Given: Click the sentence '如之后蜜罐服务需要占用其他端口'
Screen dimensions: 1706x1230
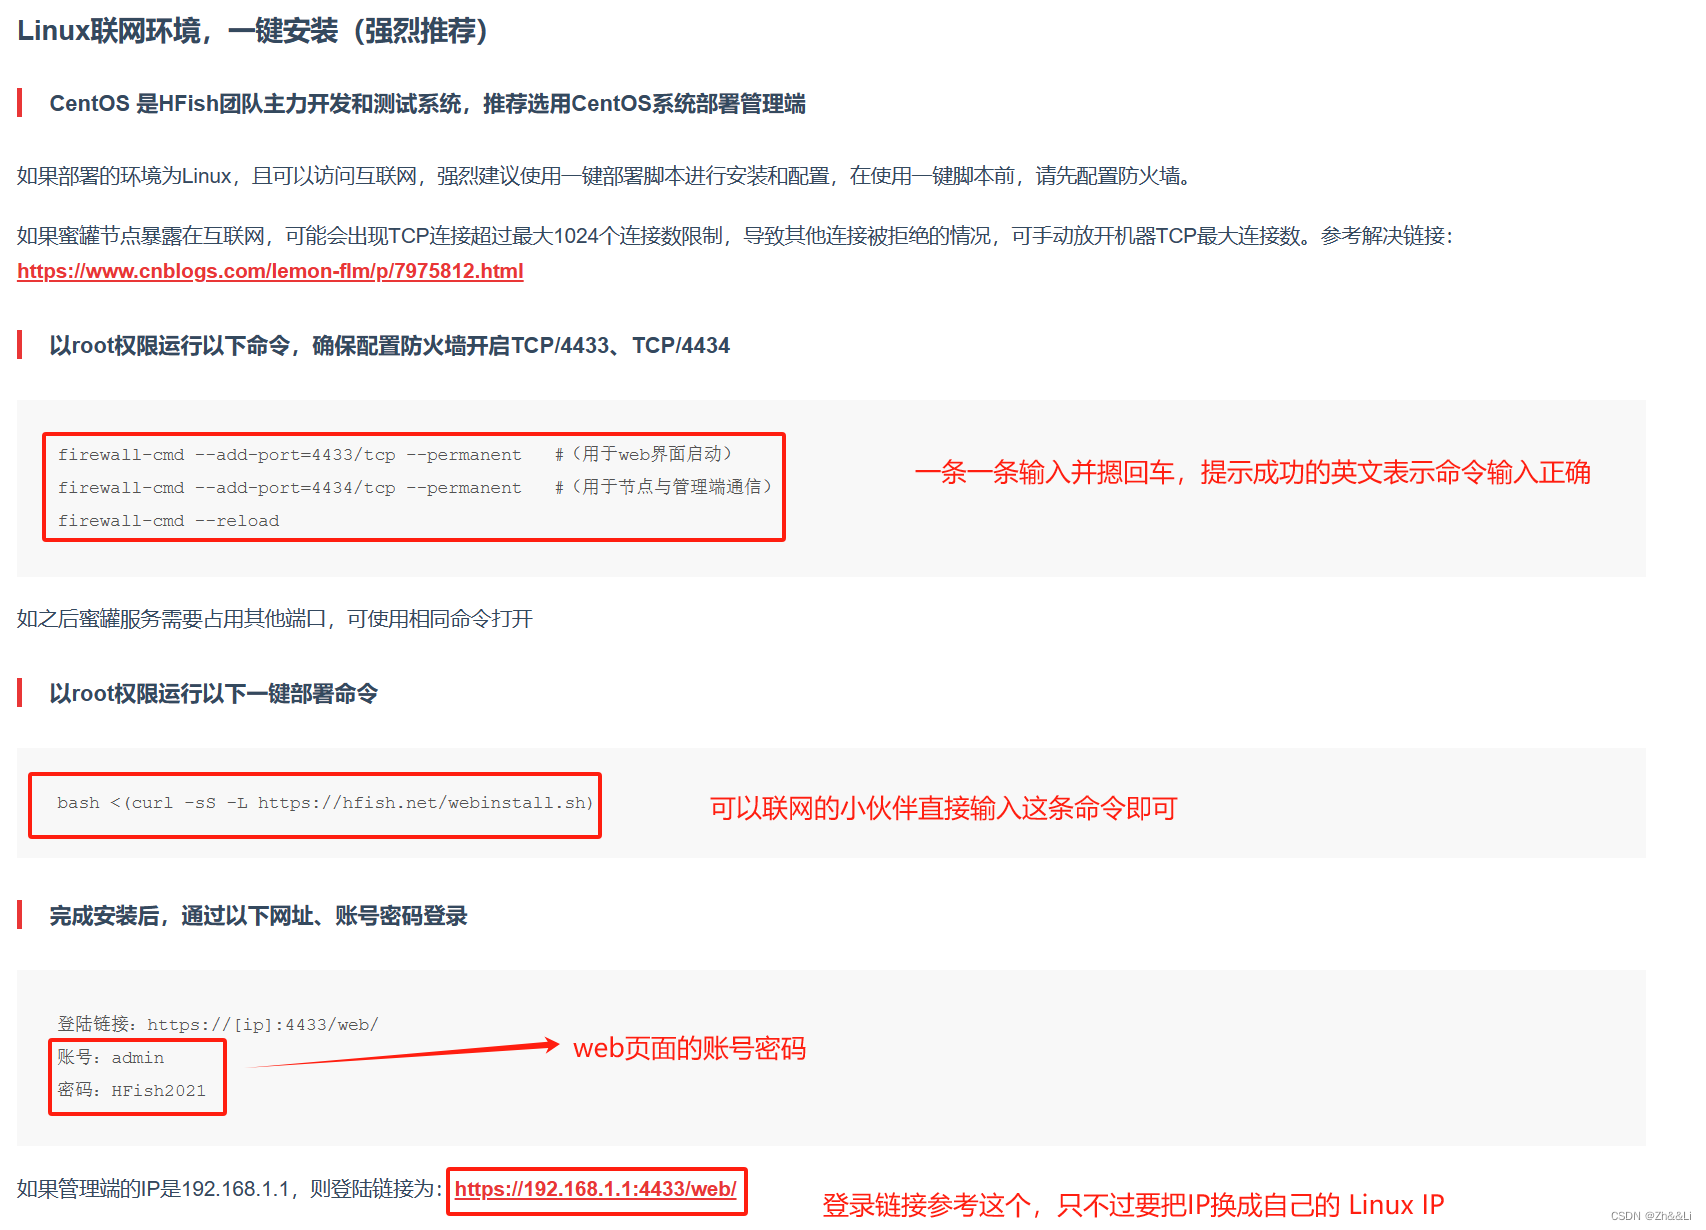Looking at the screenshot, I should point(275,619).
